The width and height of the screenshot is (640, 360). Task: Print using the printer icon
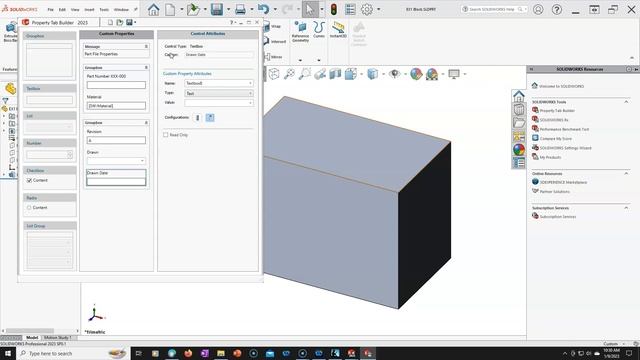click(x=240, y=9)
